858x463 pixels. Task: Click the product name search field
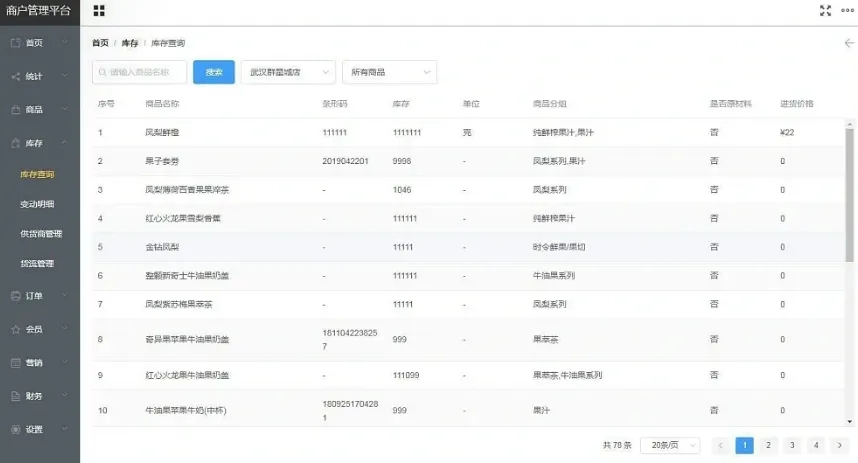click(x=140, y=72)
